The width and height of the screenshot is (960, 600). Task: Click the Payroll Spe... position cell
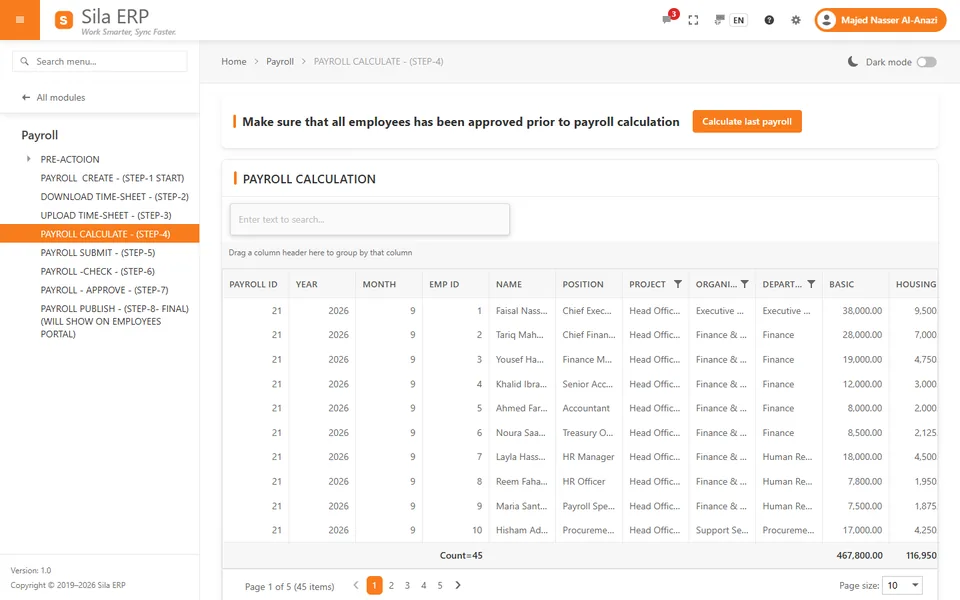click(589, 506)
